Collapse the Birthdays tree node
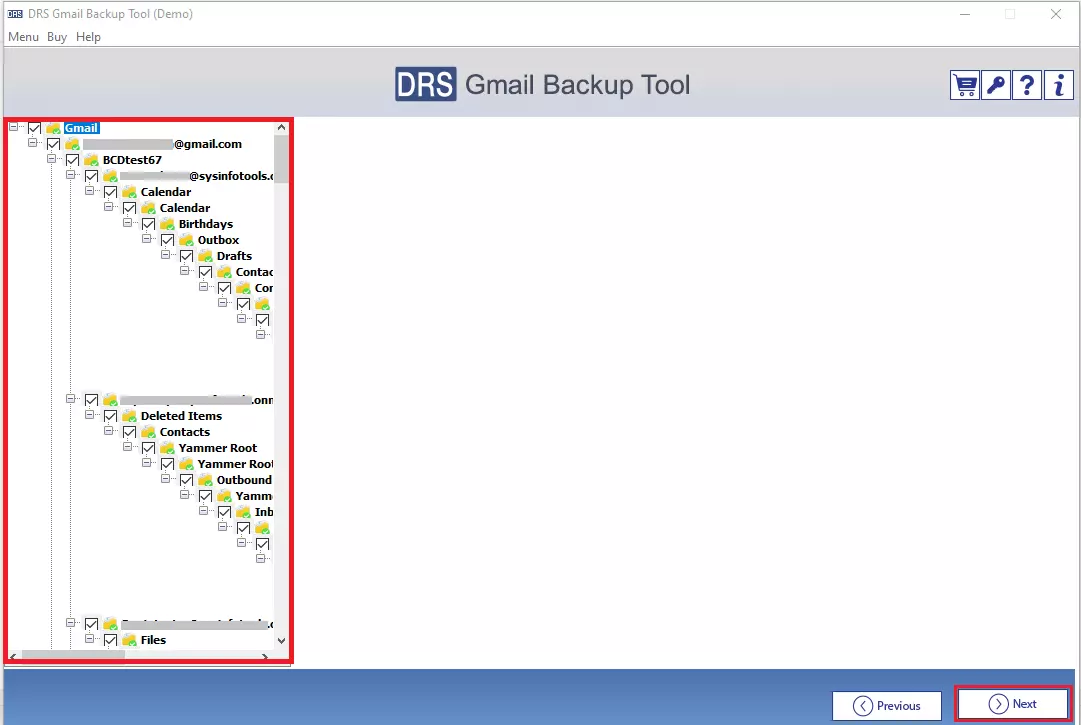This screenshot has width=1081, height=725. (128, 223)
